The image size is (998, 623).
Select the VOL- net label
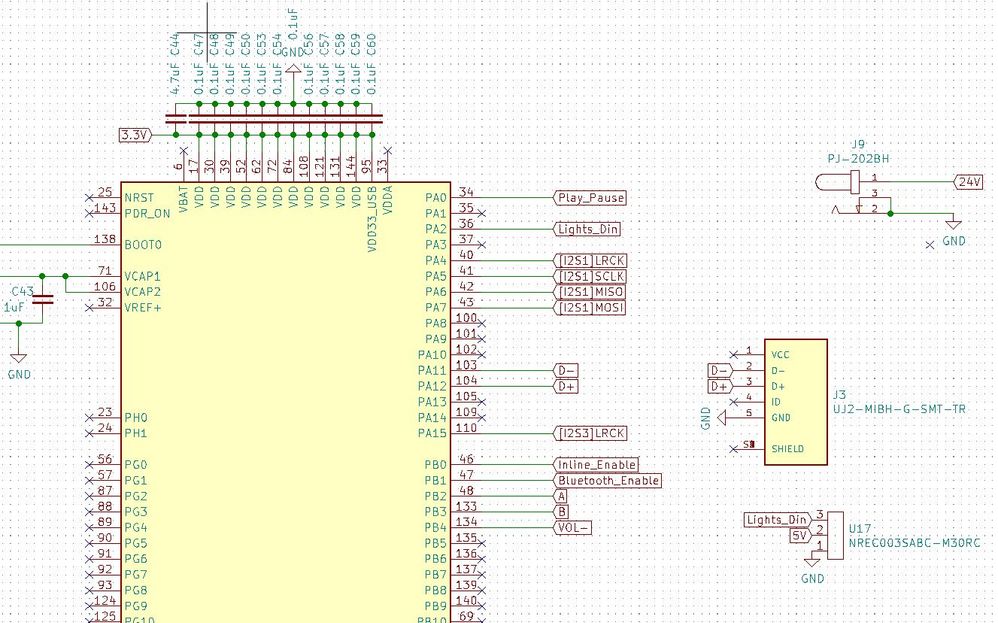coord(572,528)
